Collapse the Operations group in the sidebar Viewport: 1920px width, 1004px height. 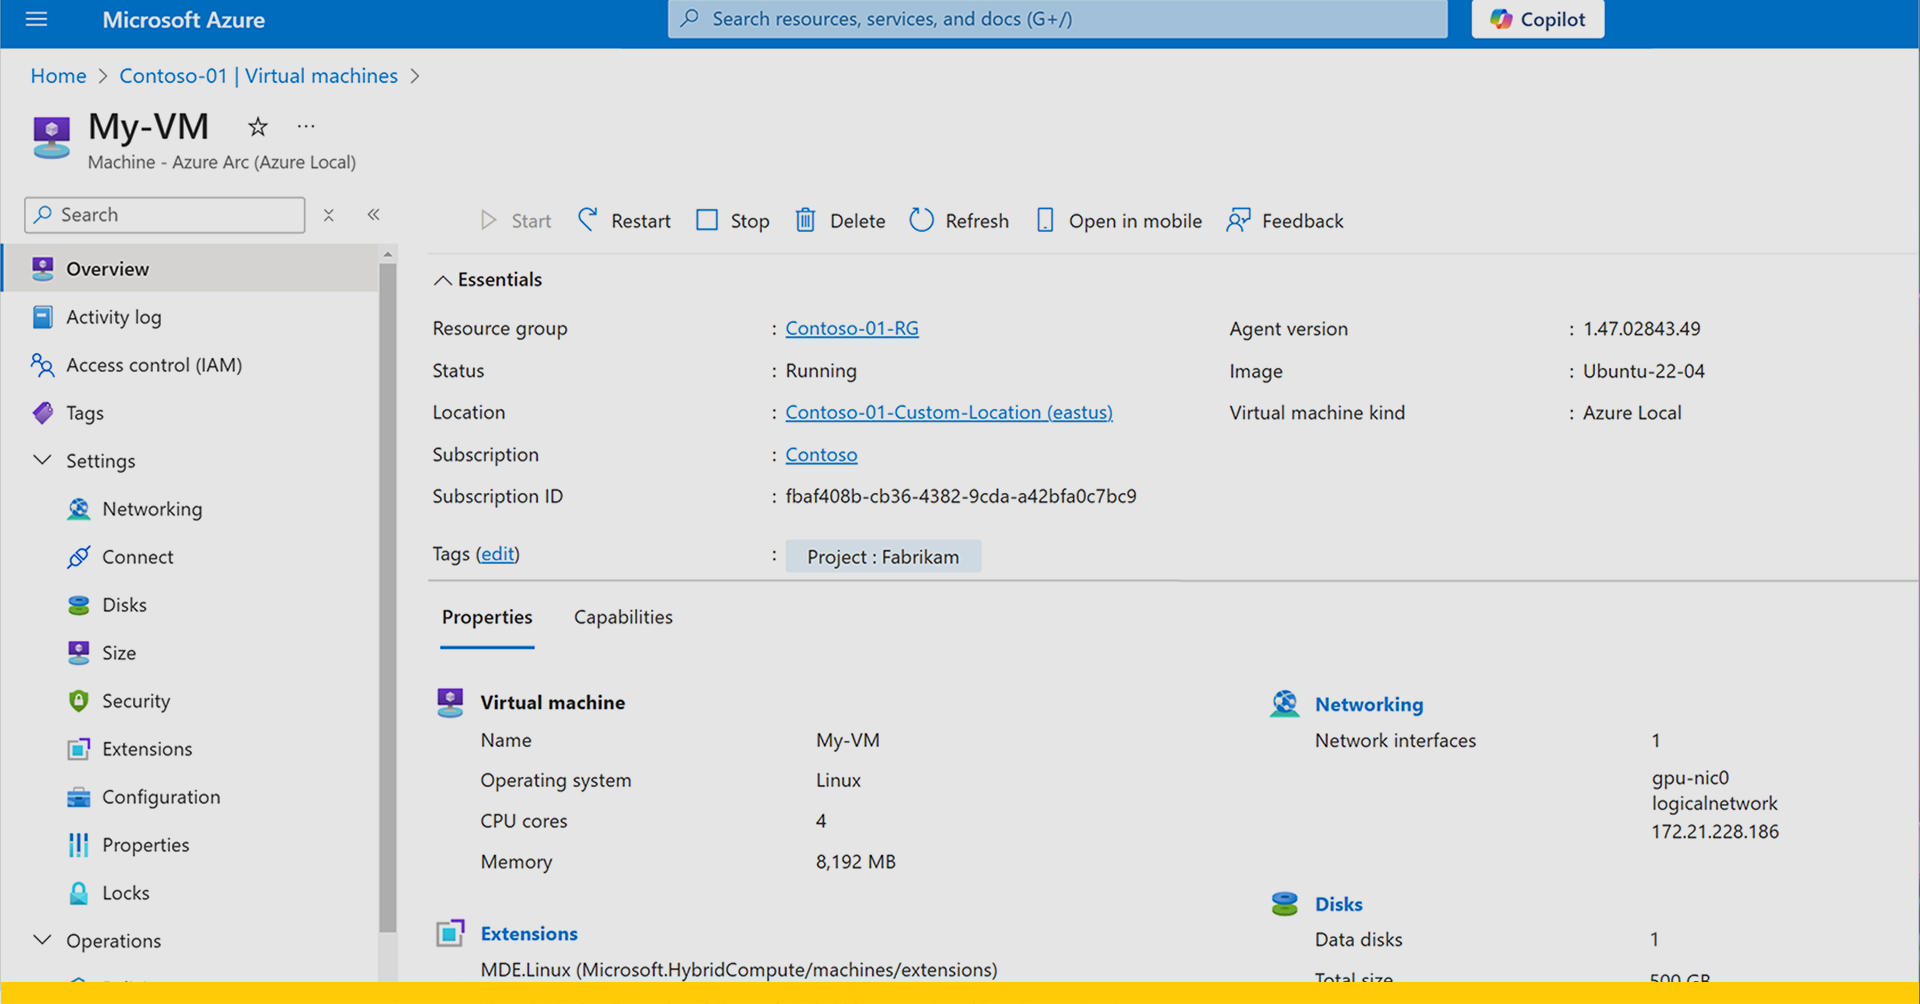[42, 941]
